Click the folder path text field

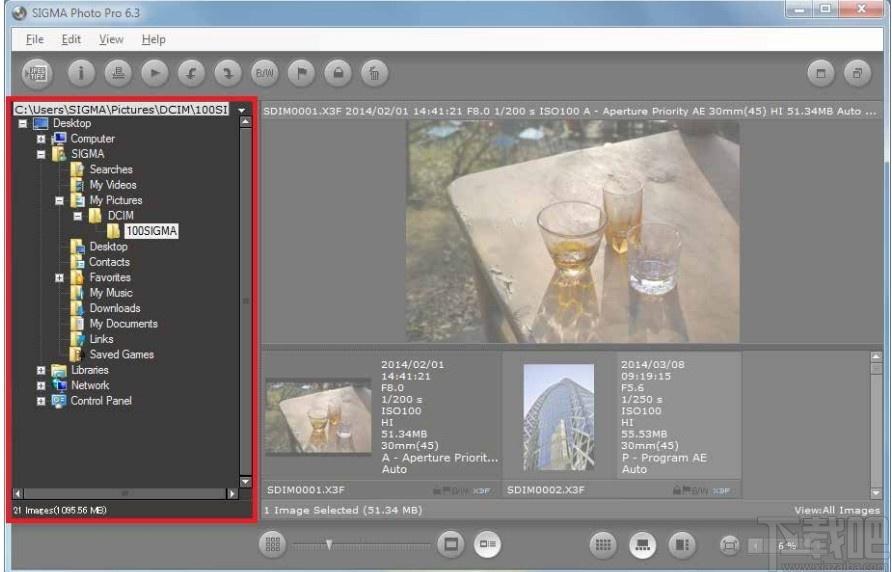coord(121,109)
